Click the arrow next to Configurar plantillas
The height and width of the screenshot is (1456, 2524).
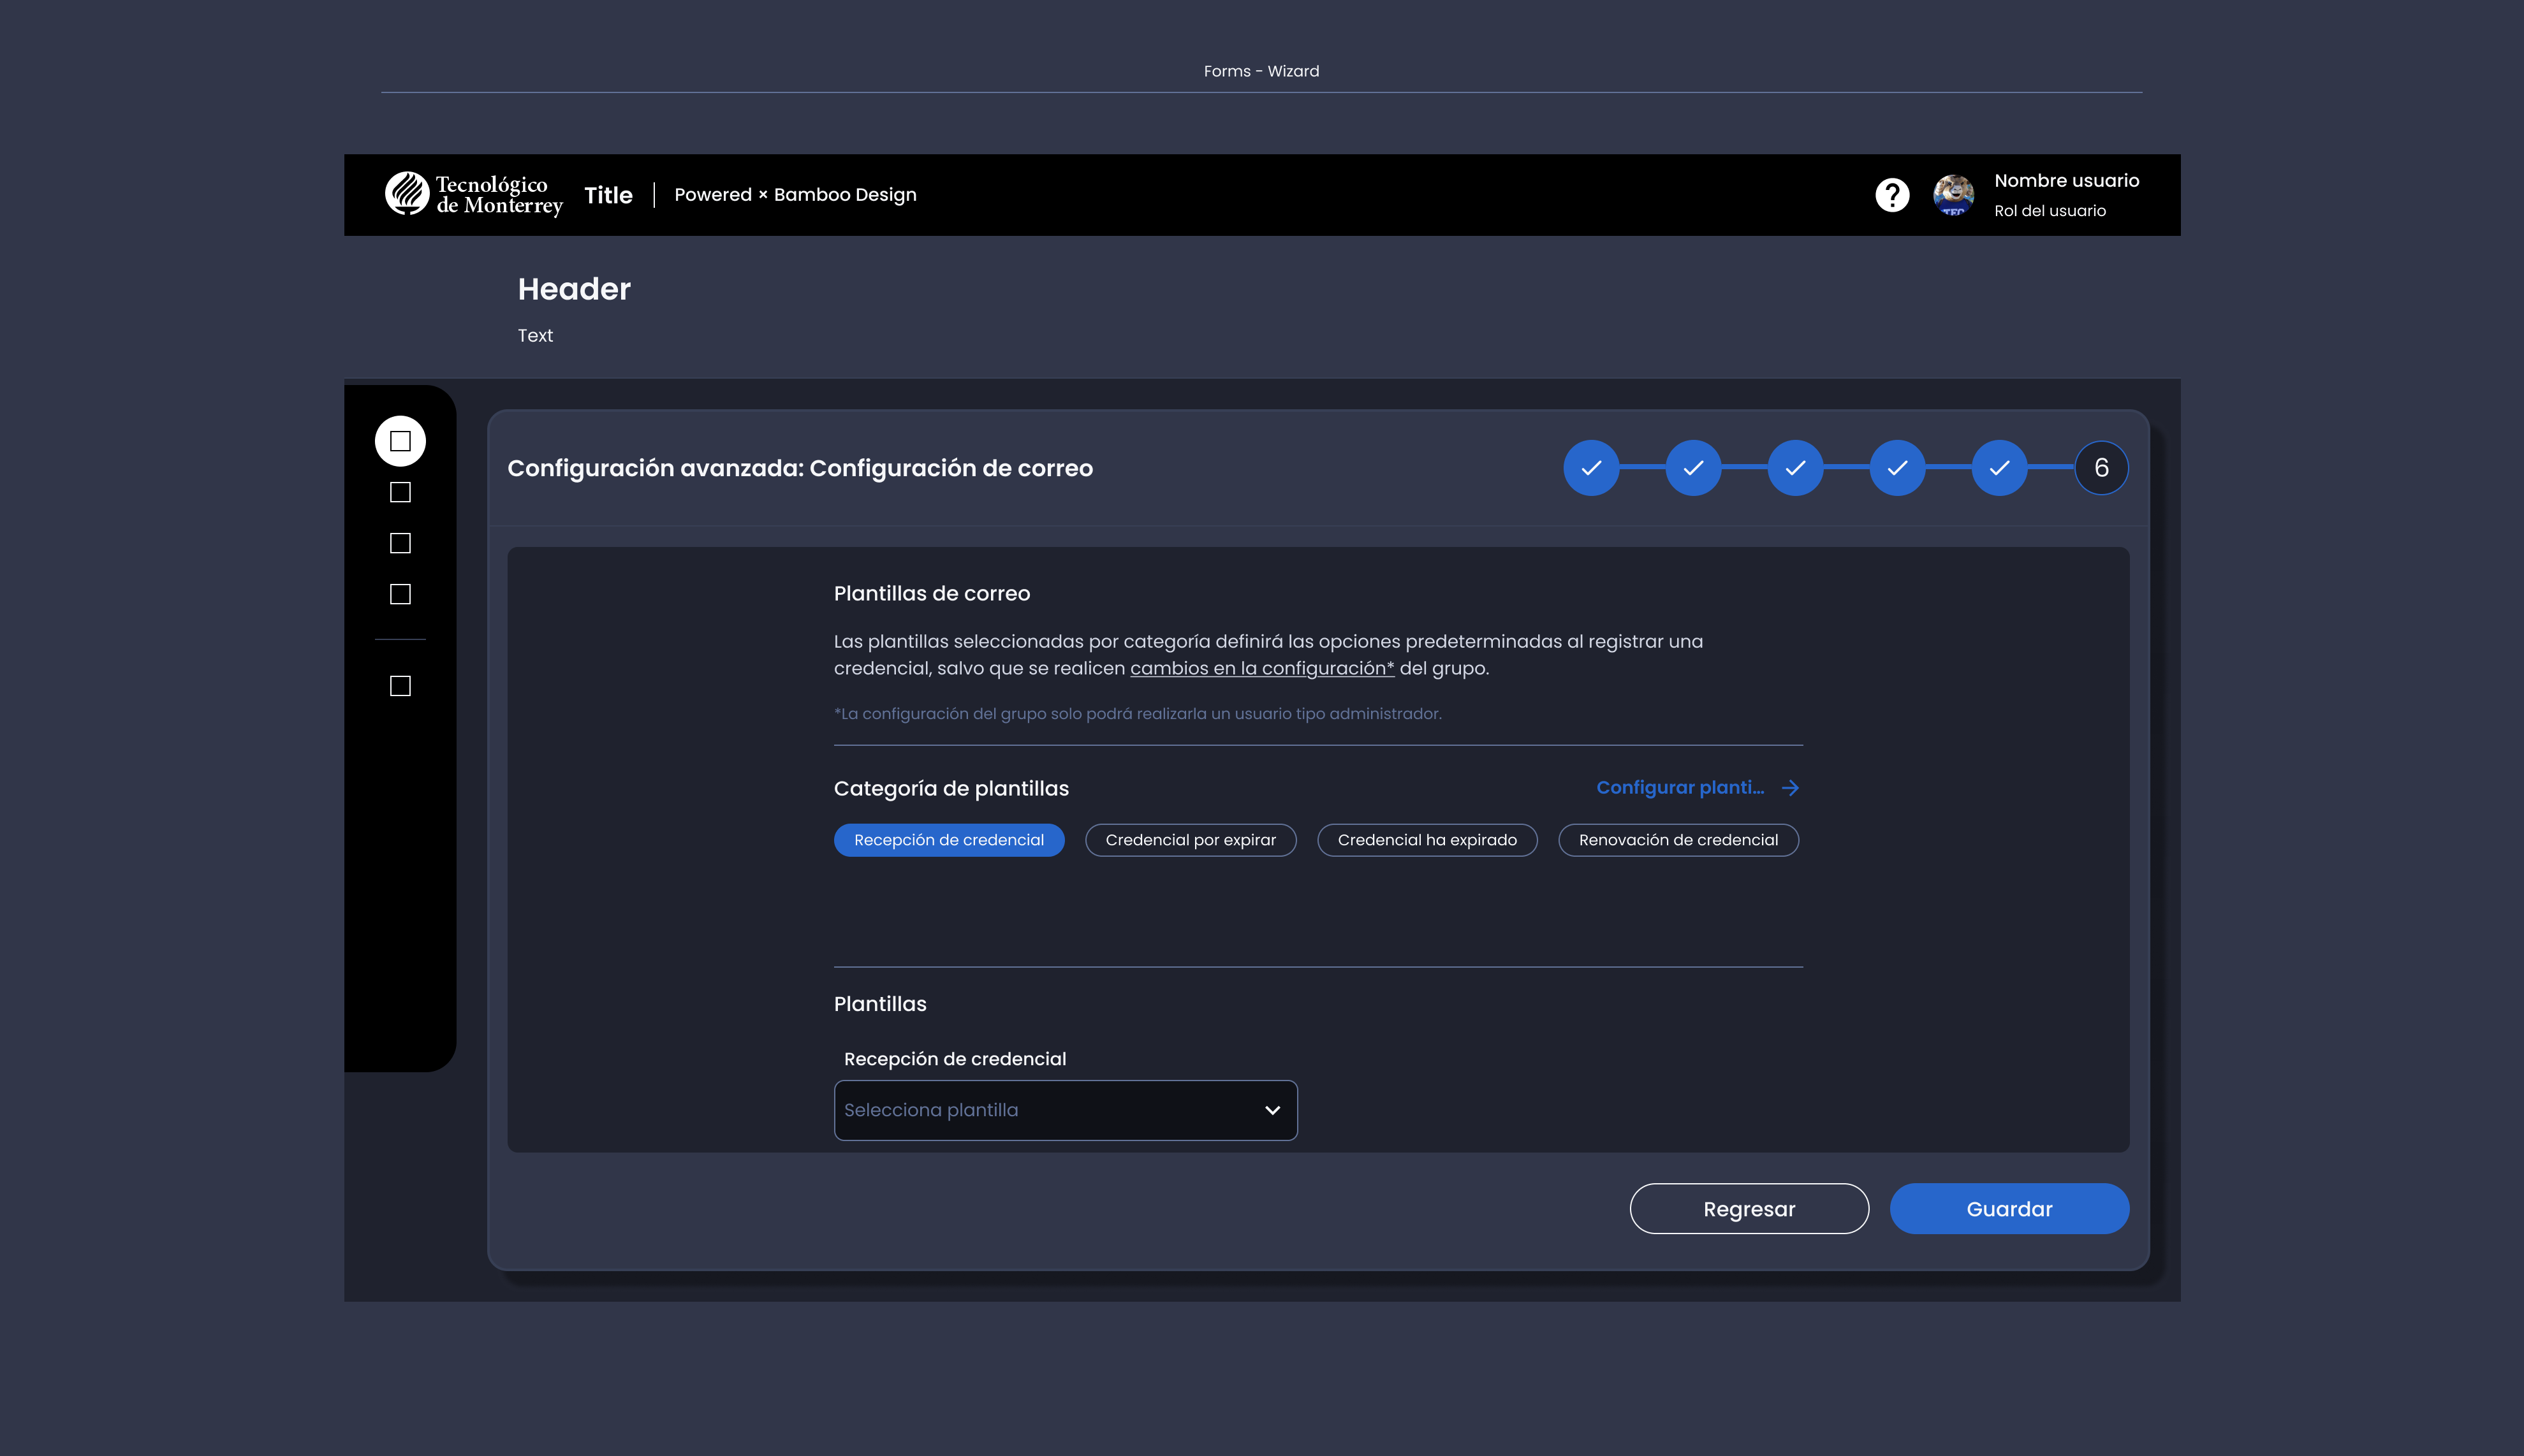pyautogui.click(x=1790, y=788)
